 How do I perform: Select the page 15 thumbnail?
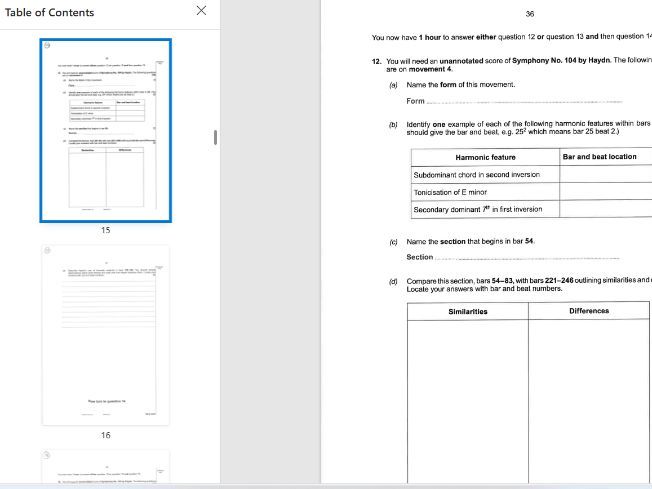point(105,130)
